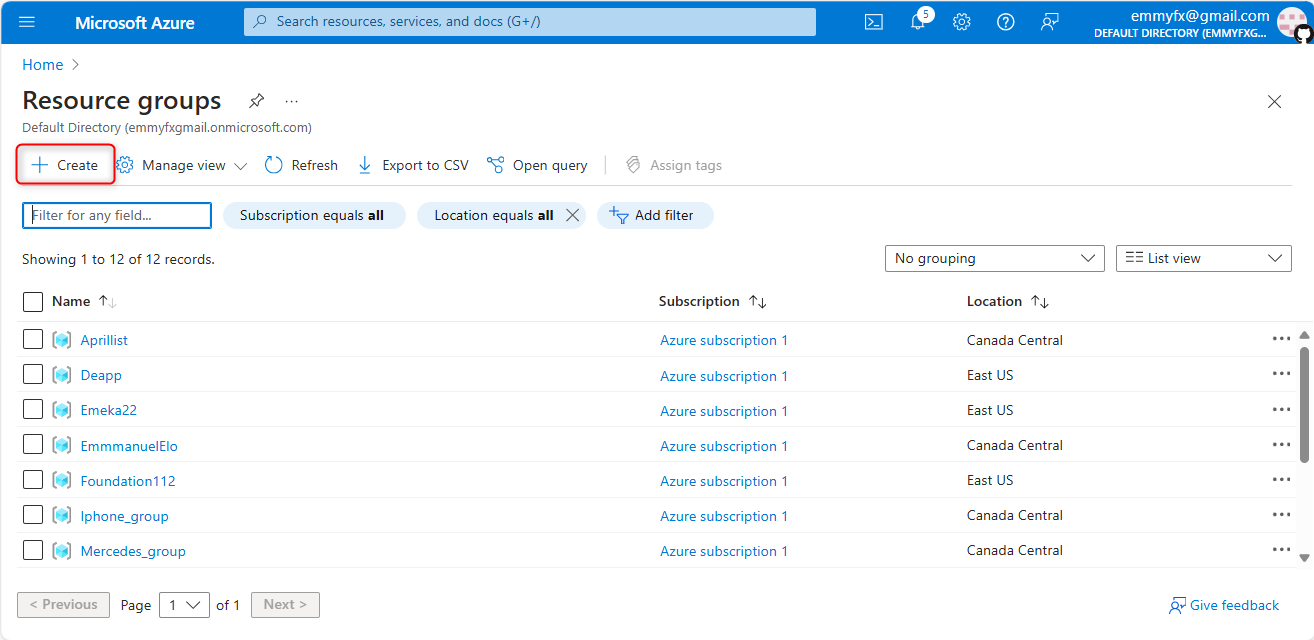Open the hamburger portal menu
This screenshot has width=1314, height=640.
coord(27,22)
